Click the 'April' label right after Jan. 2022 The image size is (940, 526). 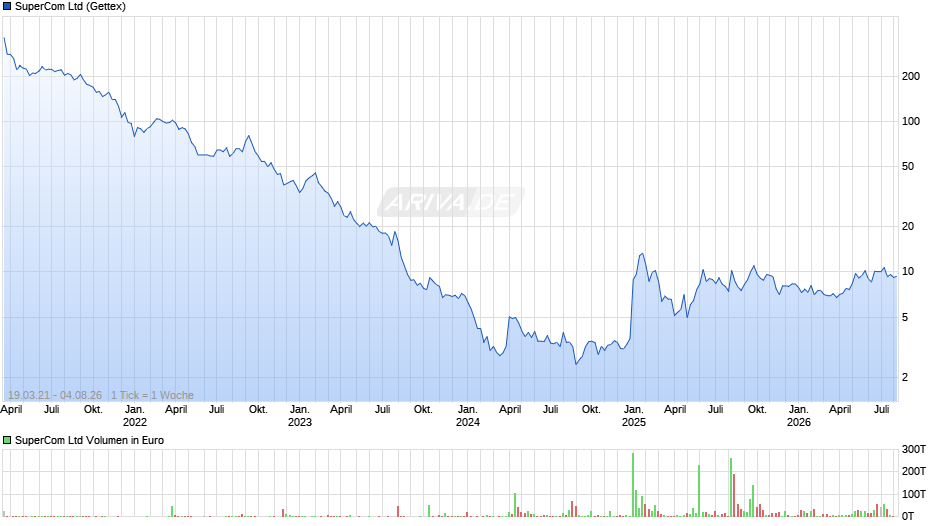point(176,410)
